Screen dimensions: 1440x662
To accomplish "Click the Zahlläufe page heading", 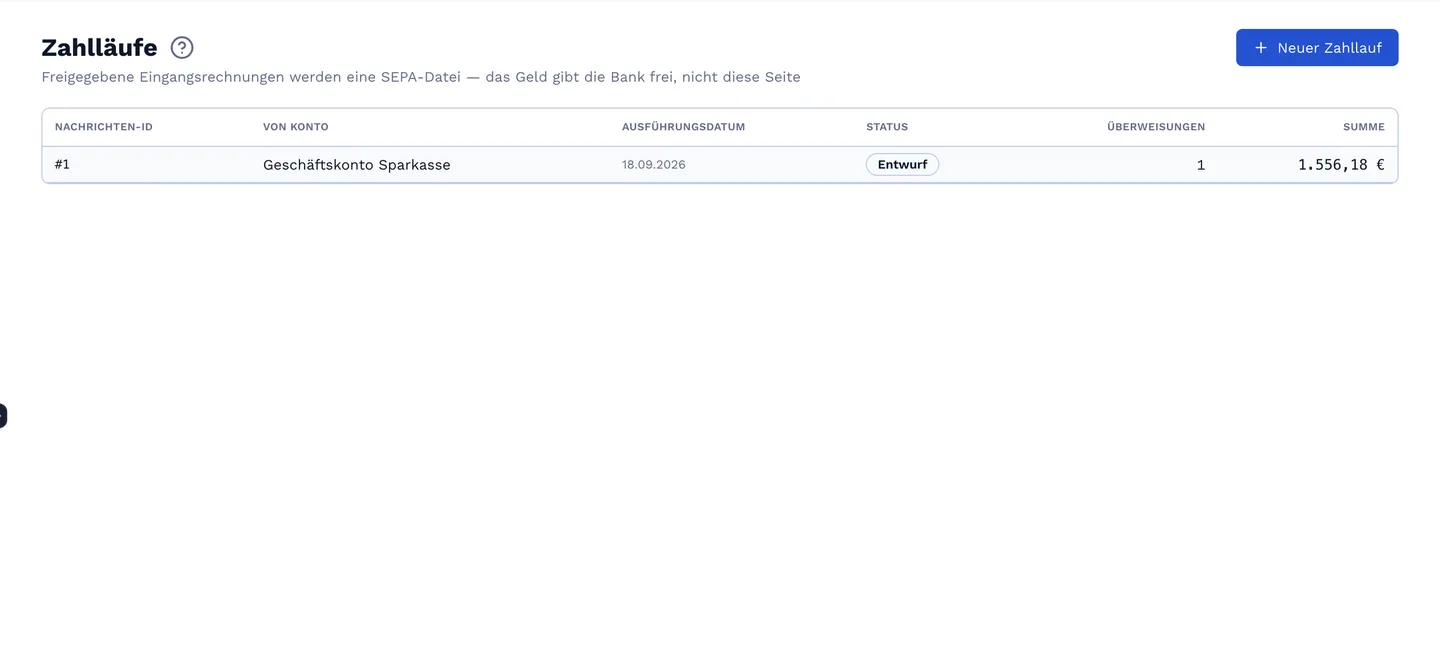I will 99,47.
